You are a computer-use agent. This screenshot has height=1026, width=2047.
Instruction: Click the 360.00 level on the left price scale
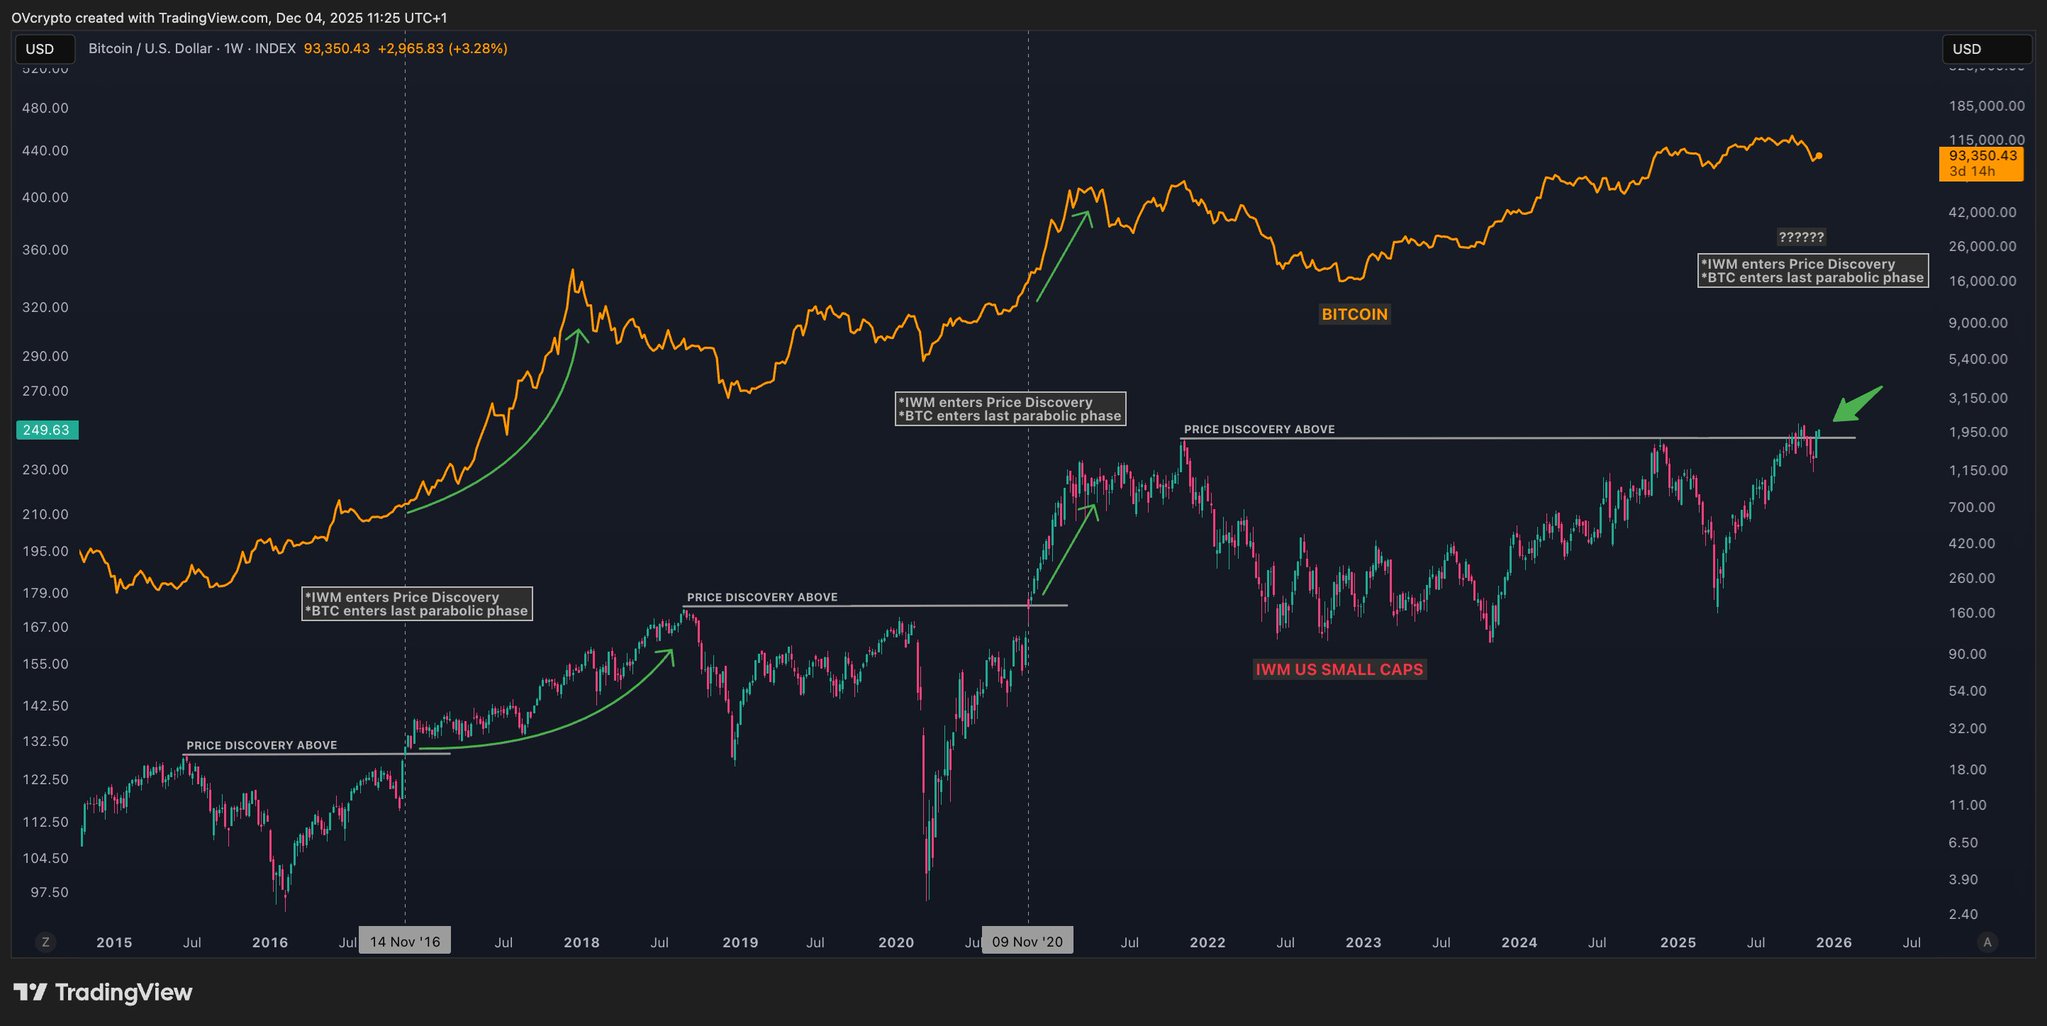(47, 249)
